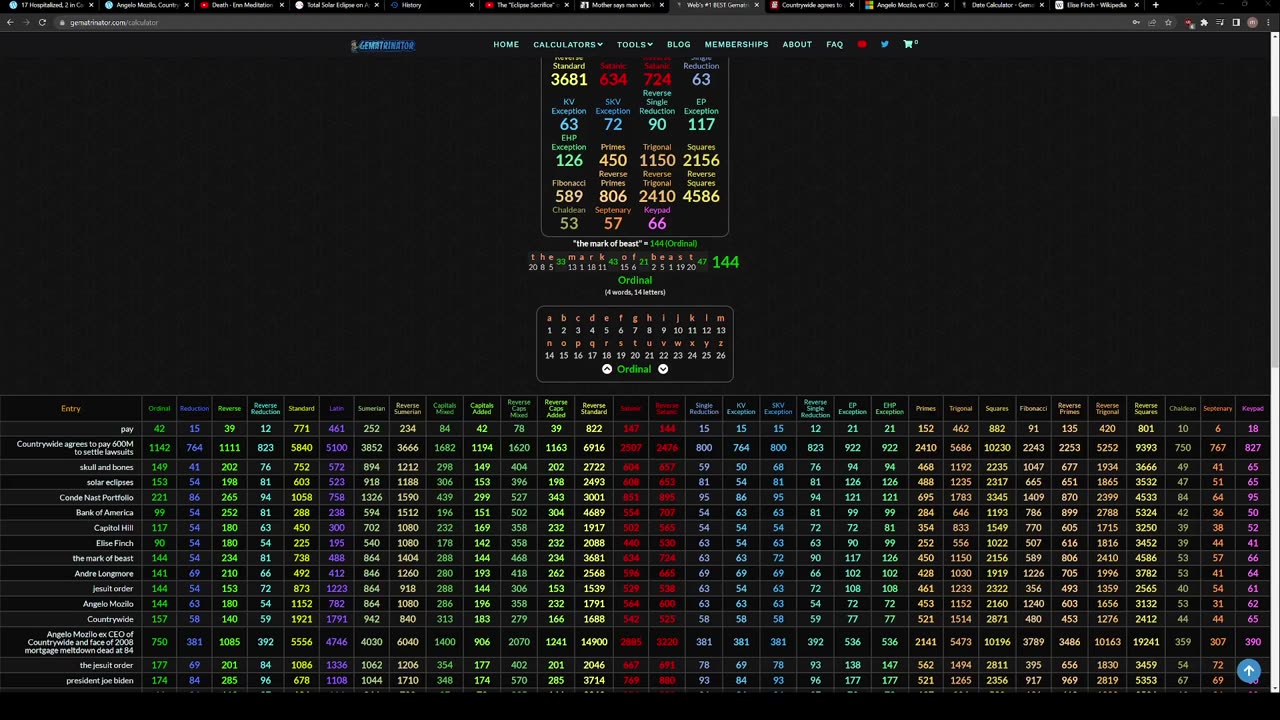The height and width of the screenshot is (720, 1280).
Task: Open the Gematrinator YouTube channel icon
Action: pyautogui.click(x=862, y=44)
